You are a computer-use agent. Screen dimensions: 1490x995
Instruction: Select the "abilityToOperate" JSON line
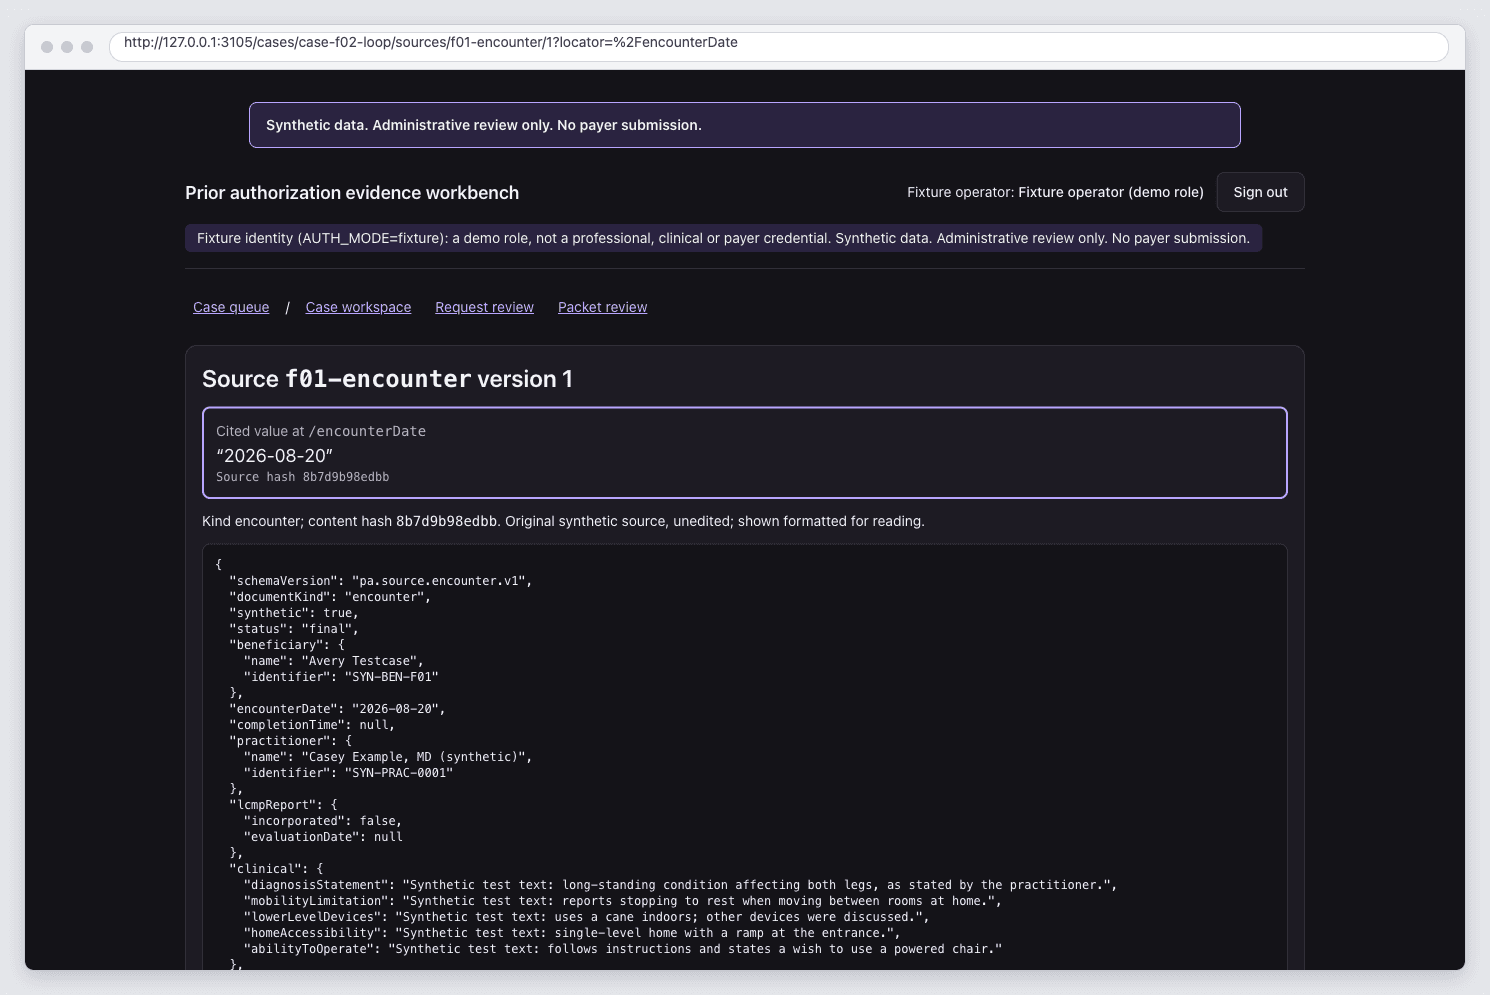(622, 949)
